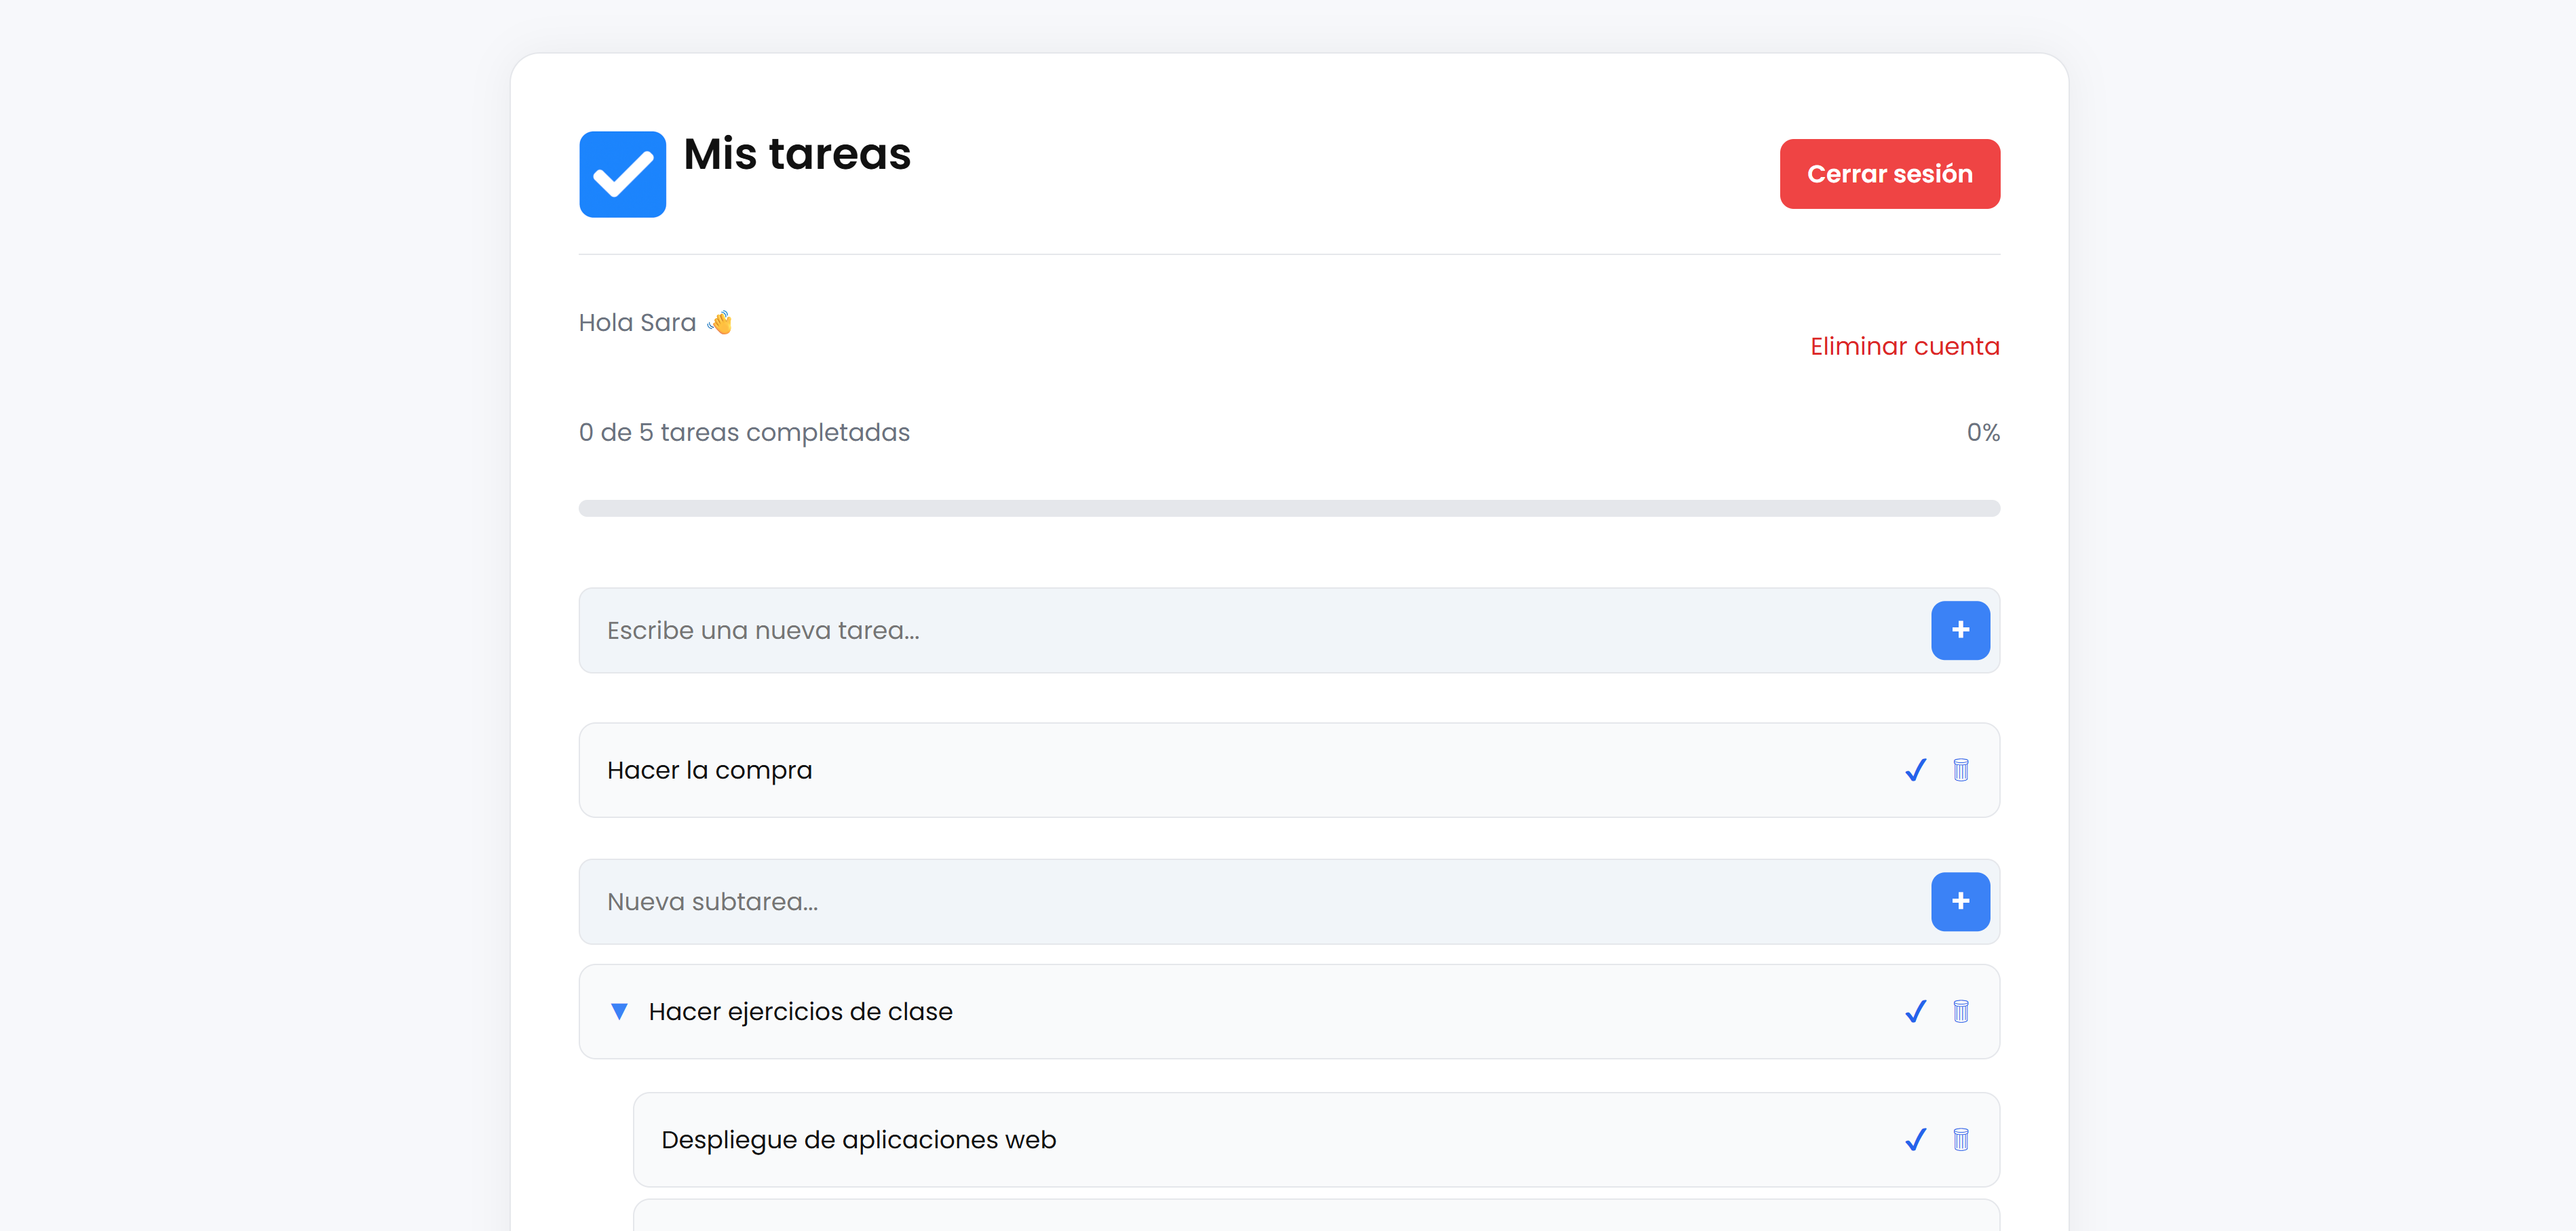
Task: Click the plus icon to add a new task
Action: click(1960, 630)
